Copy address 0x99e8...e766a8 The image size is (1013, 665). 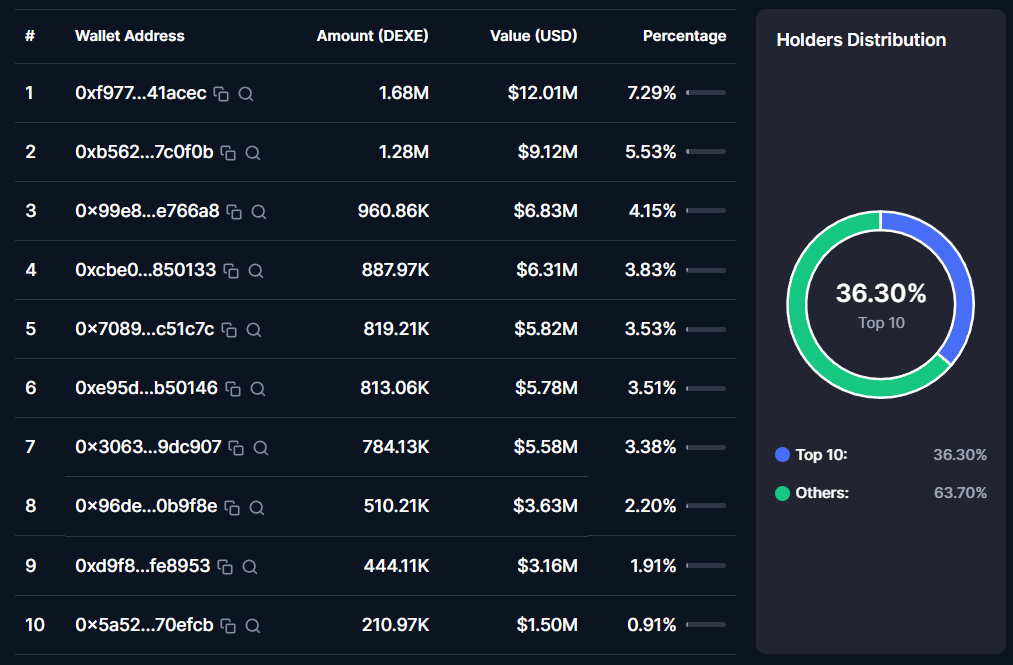tap(234, 212)
